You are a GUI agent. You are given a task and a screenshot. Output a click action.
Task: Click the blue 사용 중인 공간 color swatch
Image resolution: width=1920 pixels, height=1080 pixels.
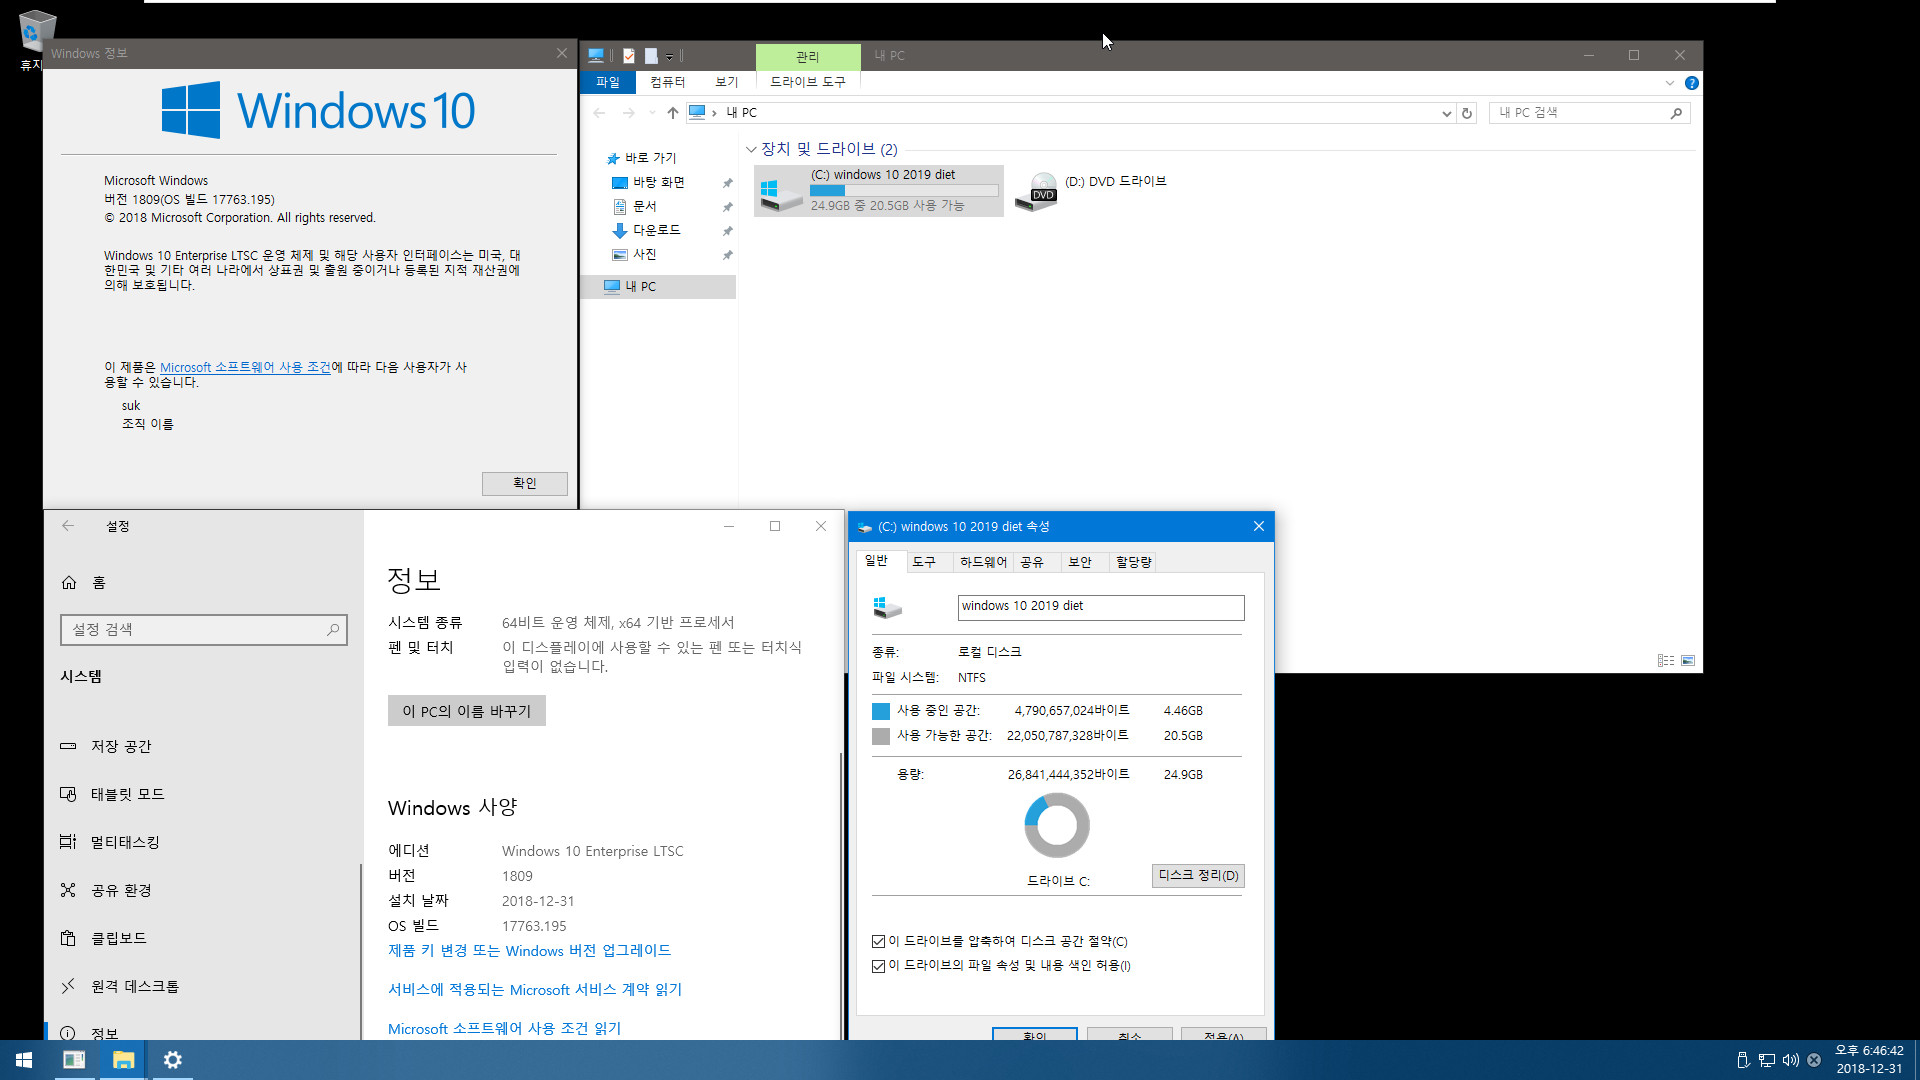click(x=881, y=711)
